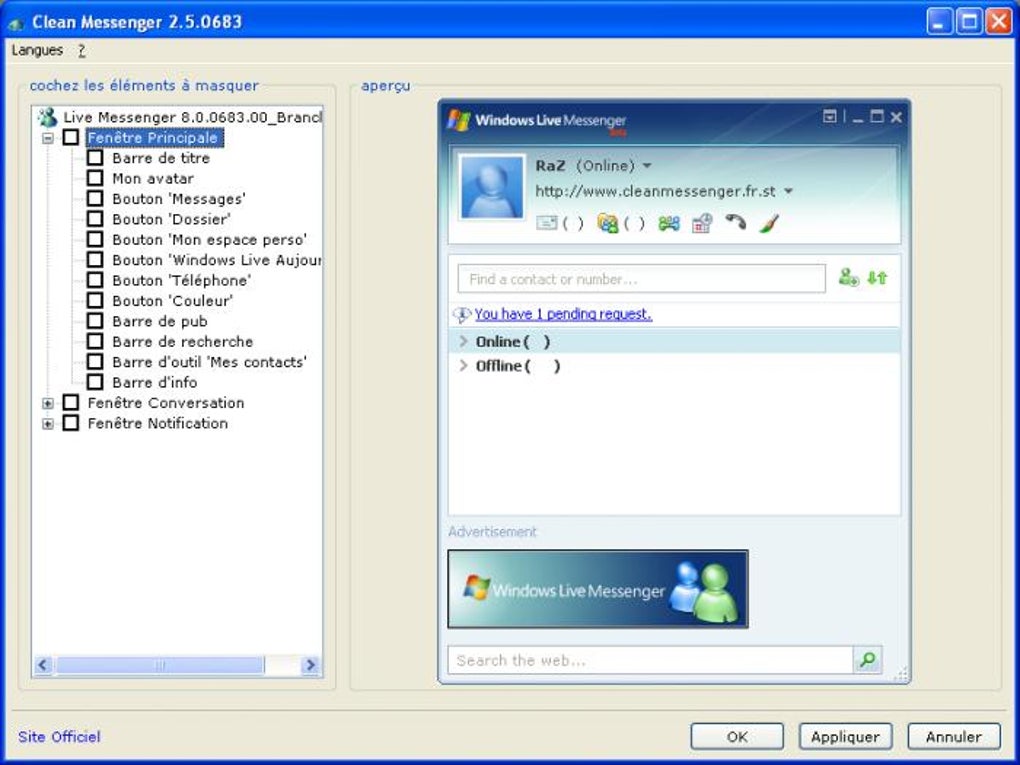Click the tree scrollbar right arrow

click(310, 665)
